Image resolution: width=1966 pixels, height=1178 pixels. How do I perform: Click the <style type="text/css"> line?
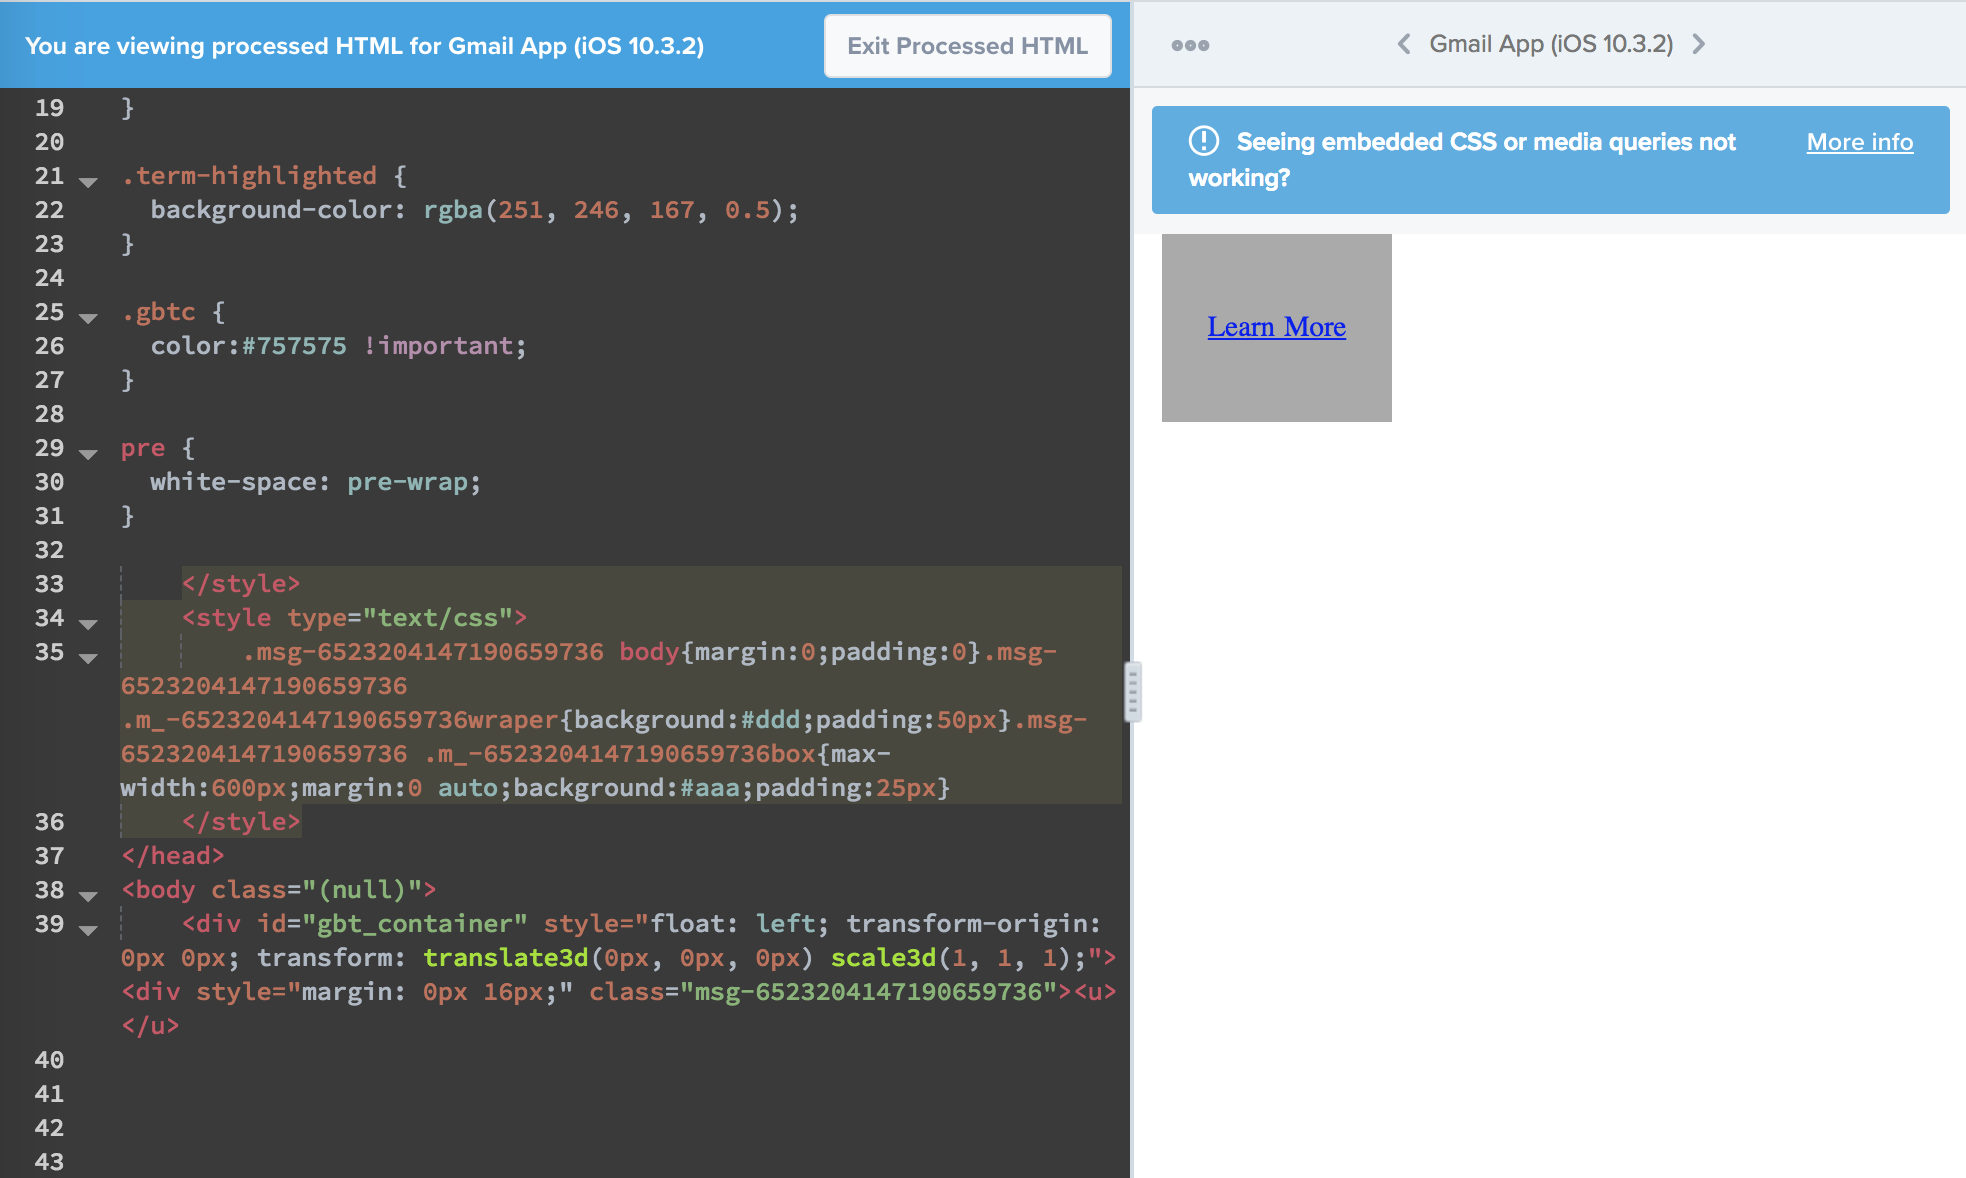[x=354, y=618]
